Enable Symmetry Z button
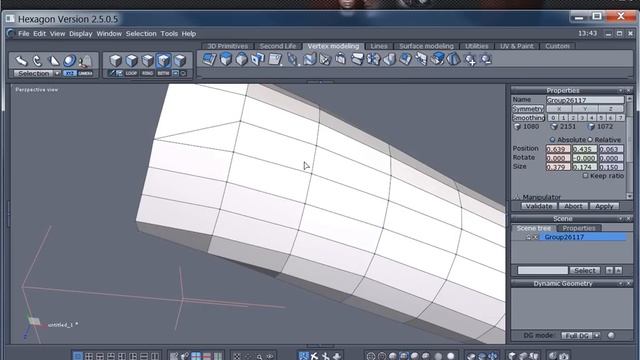This screenshot has width=640, height=360. point(611,109)
